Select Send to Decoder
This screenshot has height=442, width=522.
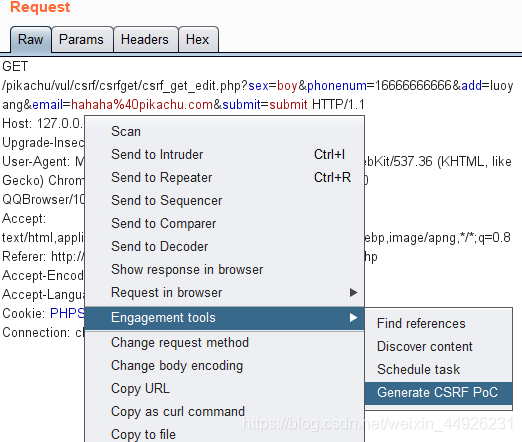click(224, 246)
